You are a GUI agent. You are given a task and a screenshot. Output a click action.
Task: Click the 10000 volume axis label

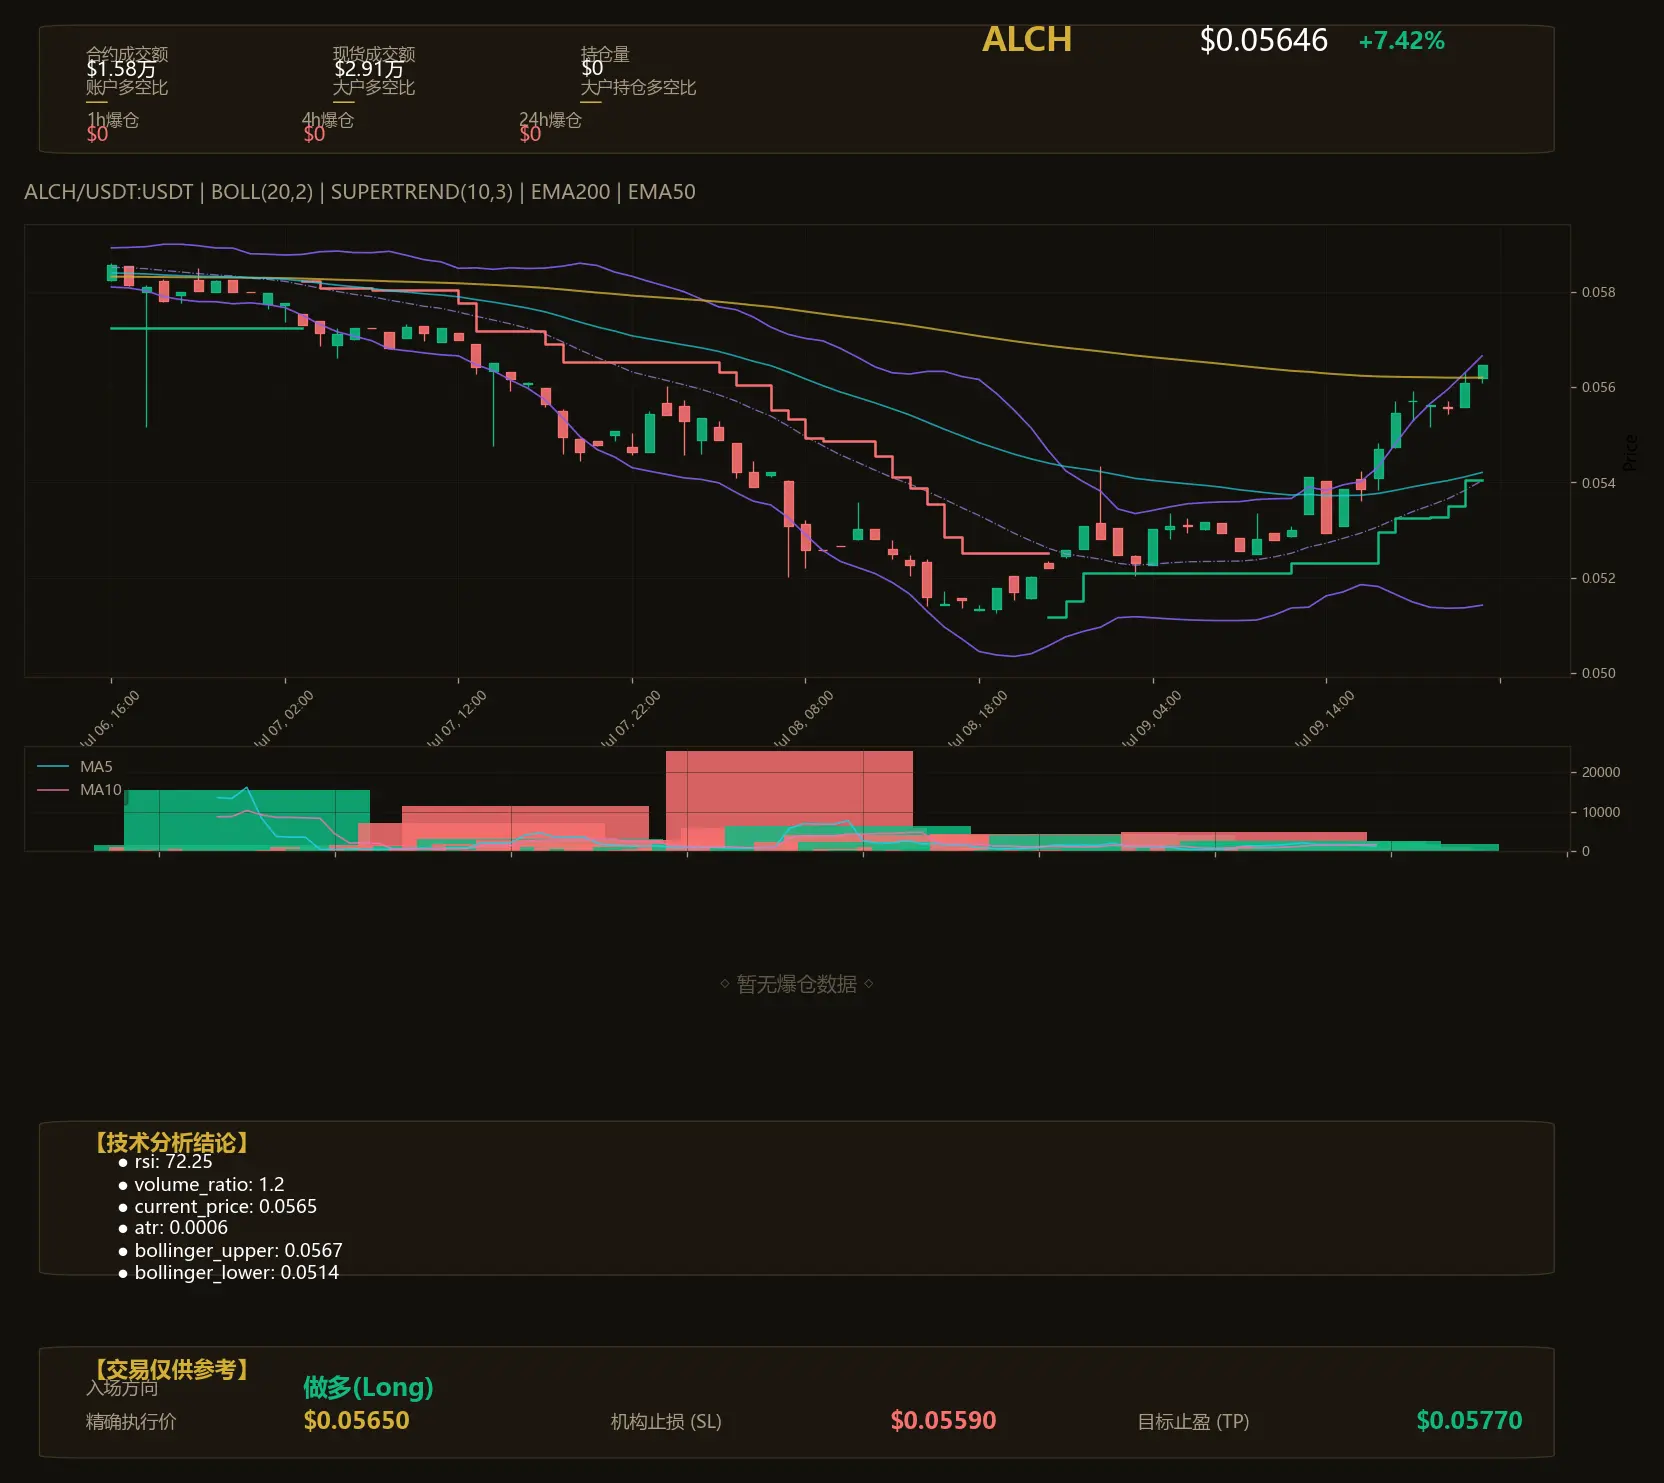pos(1601,812)
